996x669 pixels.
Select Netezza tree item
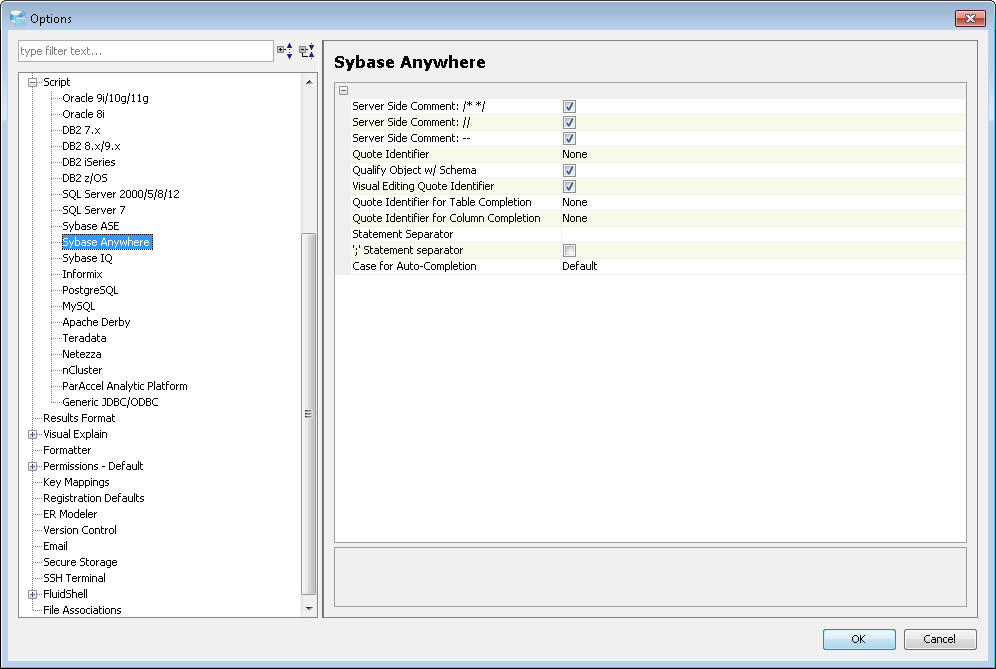click(82, 354)
